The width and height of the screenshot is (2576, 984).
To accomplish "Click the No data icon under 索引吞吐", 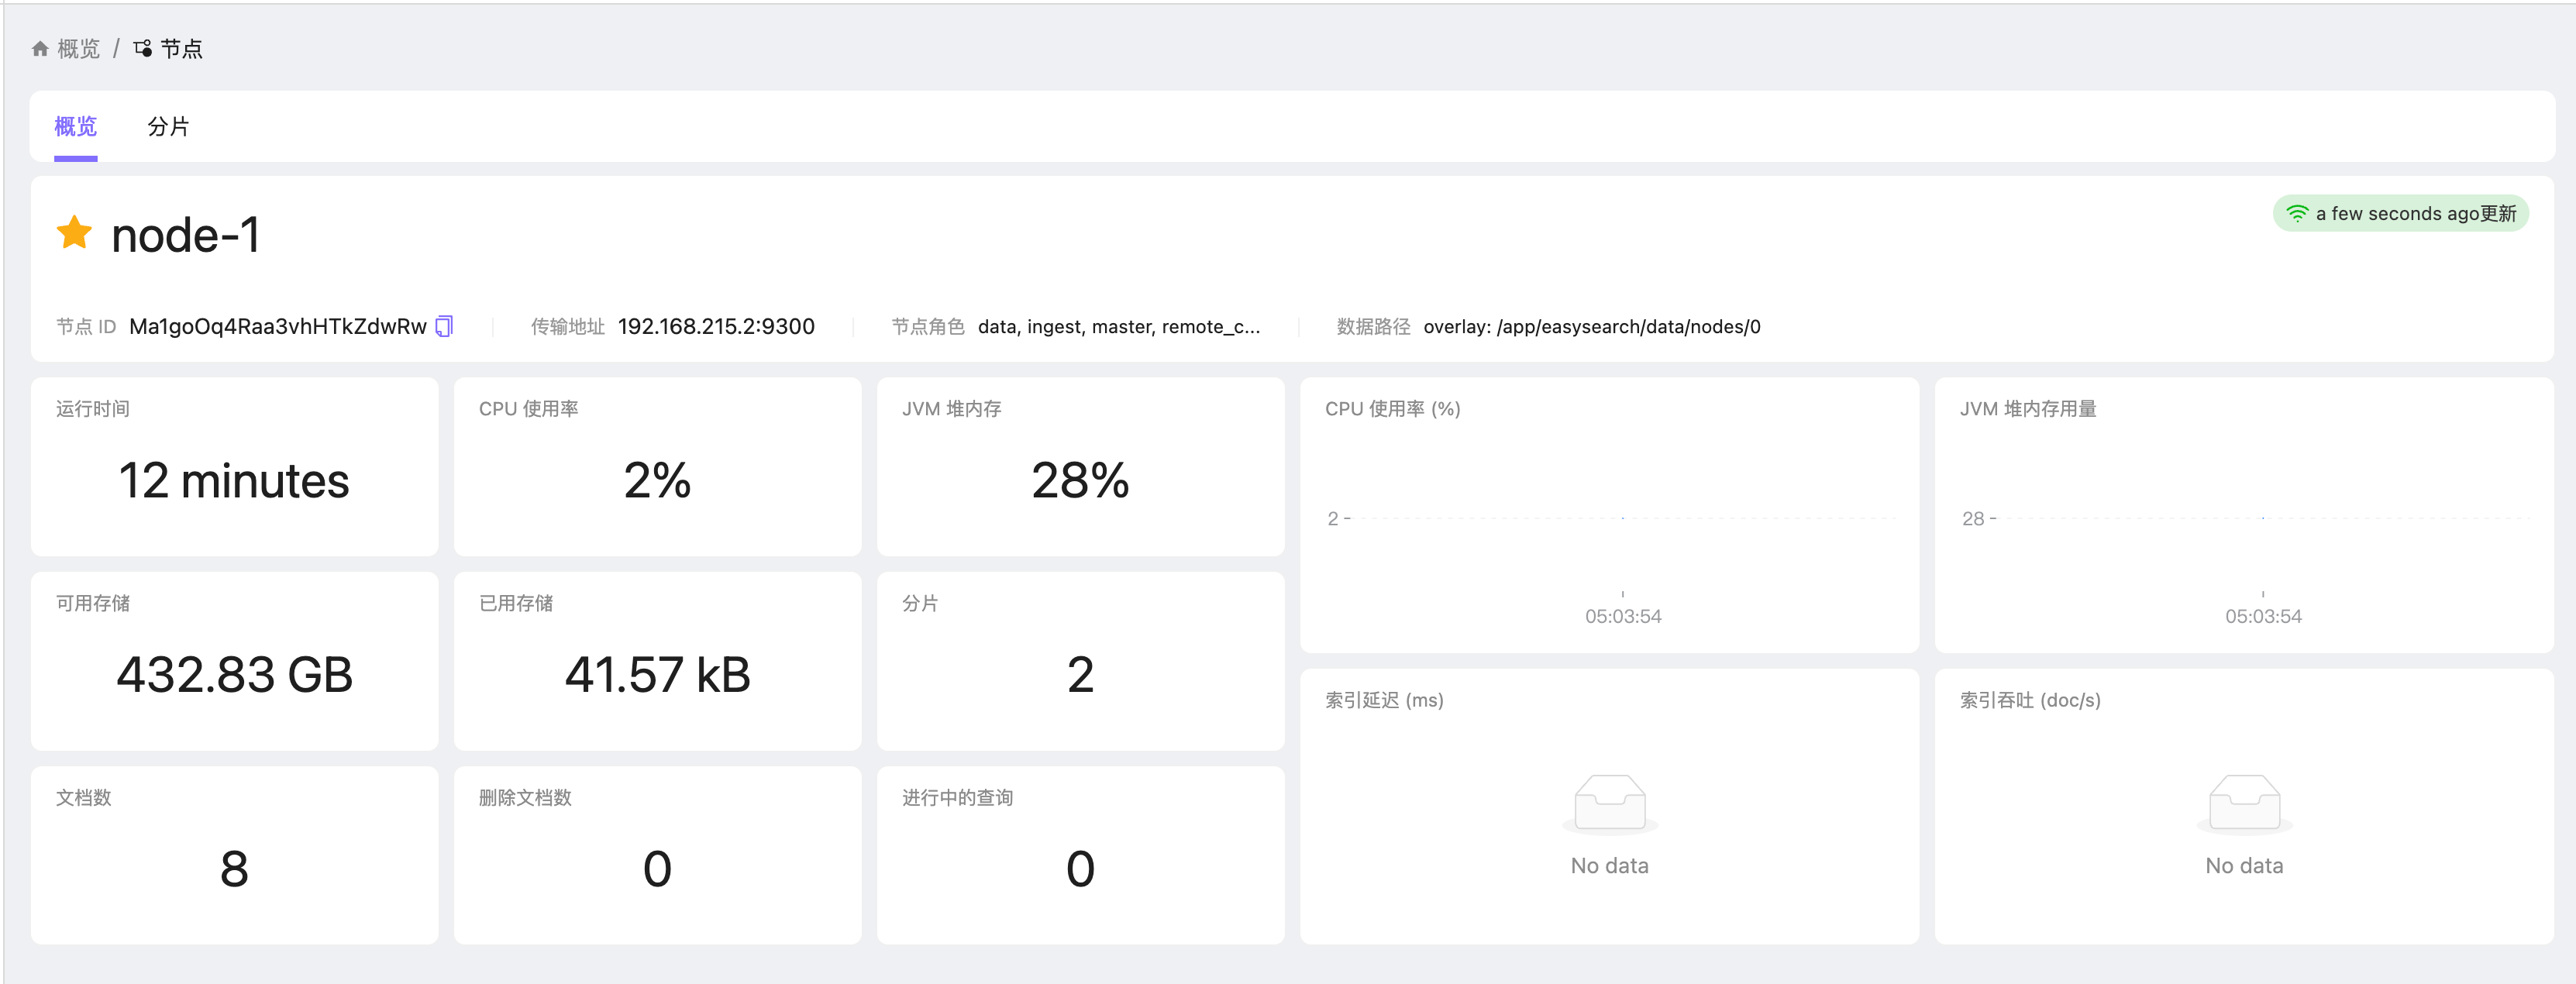I will (x=2244, y=803).
